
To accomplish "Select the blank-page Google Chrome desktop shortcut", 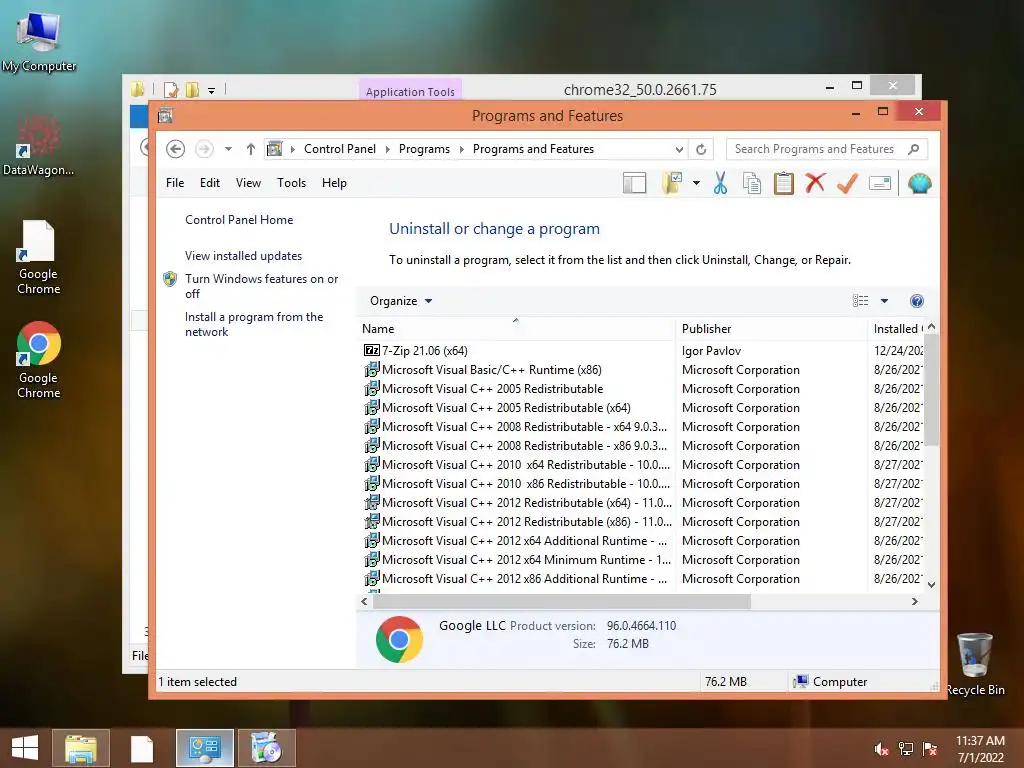I will pos(39,257).
